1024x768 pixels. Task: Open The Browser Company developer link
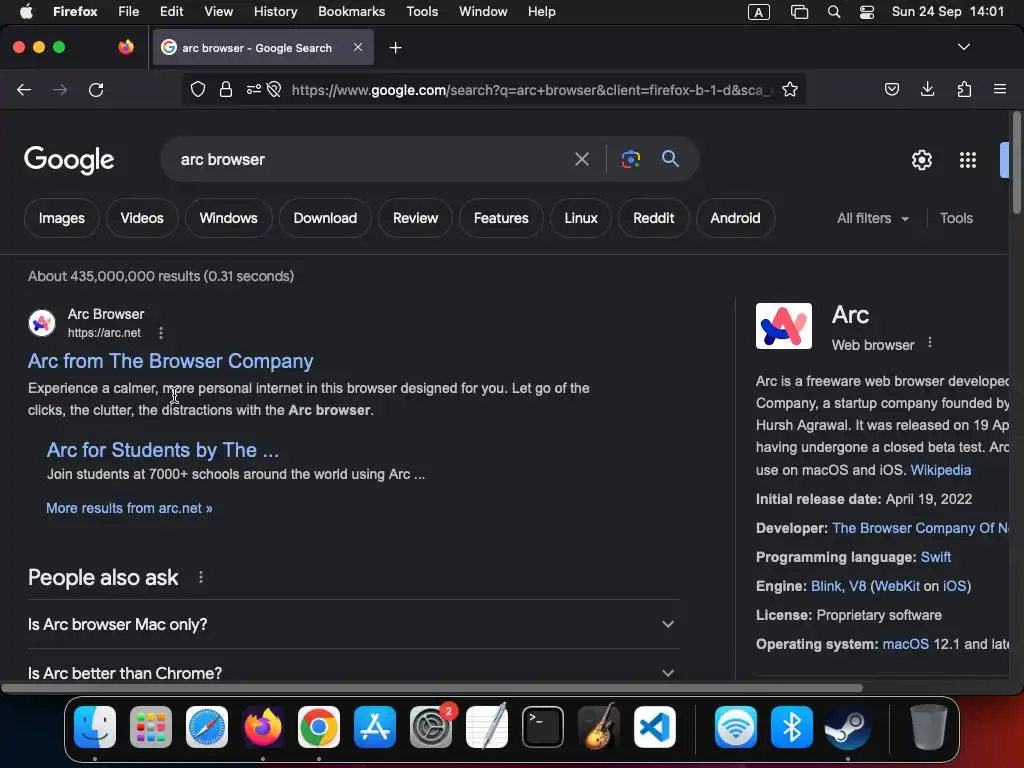pos(920,528)
